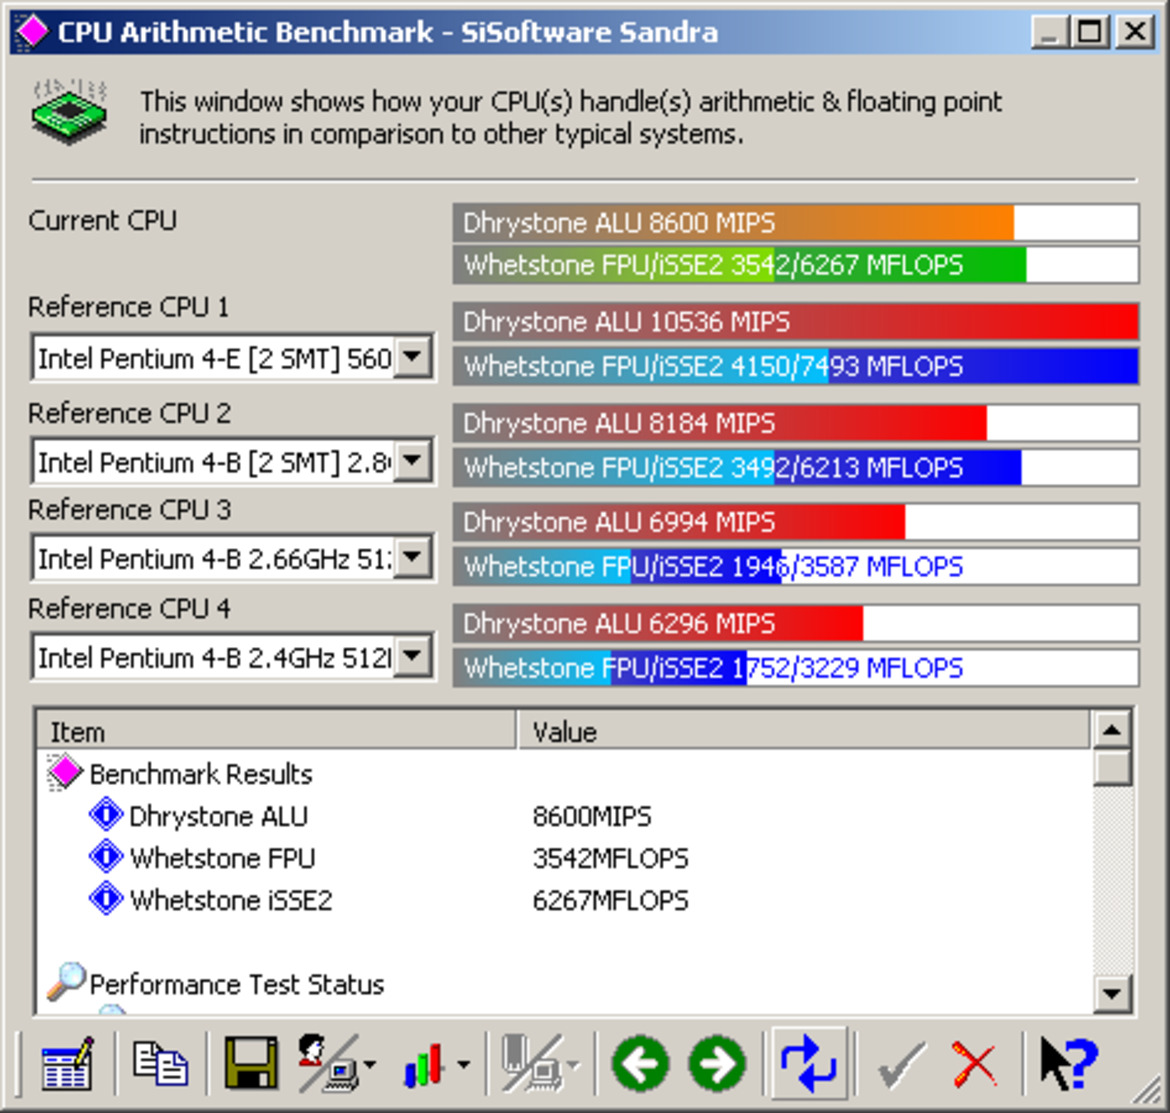This screenshot has width=1170, height=1113.
Task: Click the copy results icon
Action: click(x=160, y=1063)
